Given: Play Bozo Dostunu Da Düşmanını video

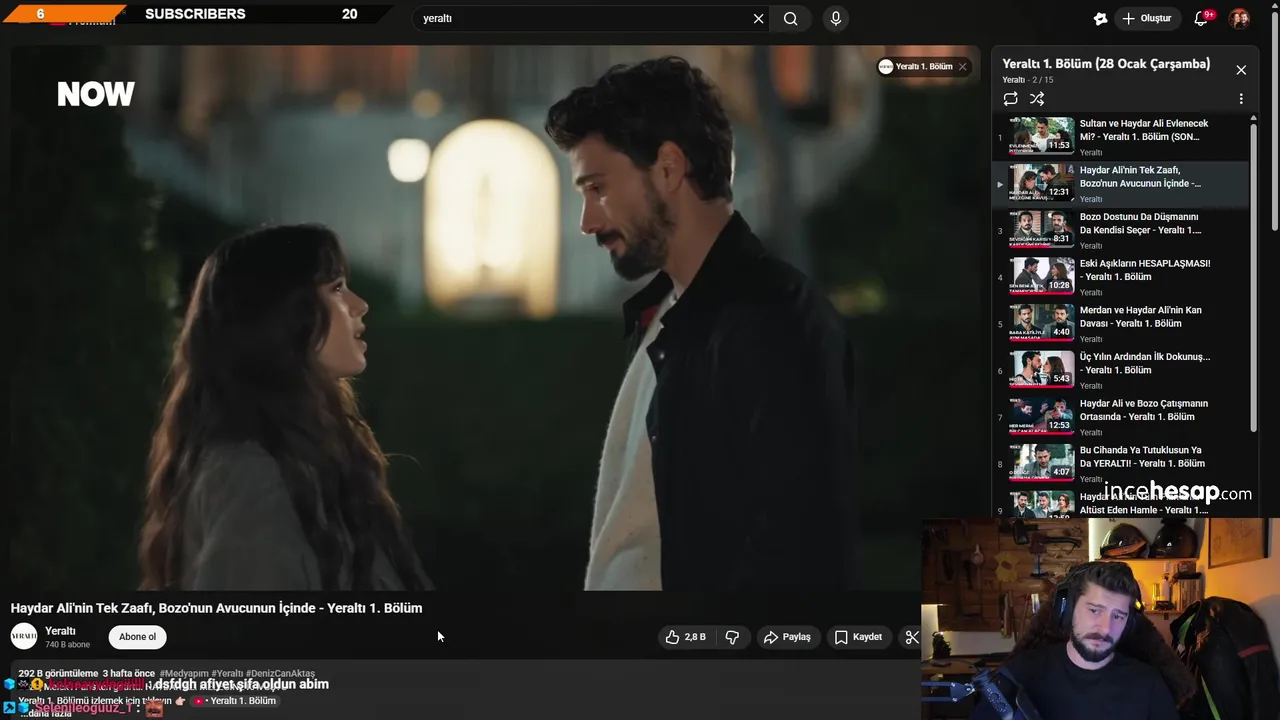Looking at the screenshot, I should 1120,230.
